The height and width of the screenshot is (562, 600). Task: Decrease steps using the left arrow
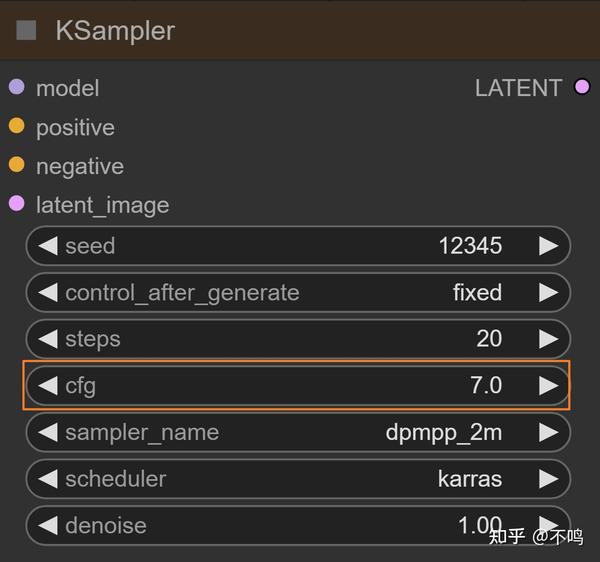(x=47, y=339)
